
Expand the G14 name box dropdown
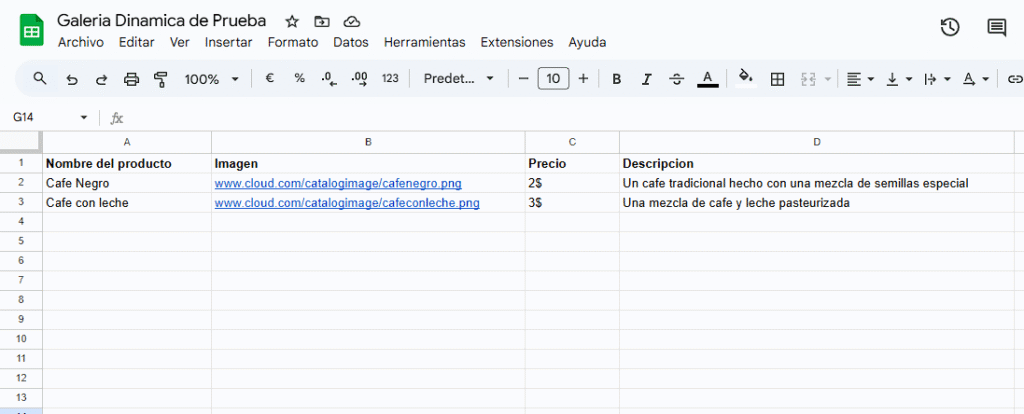pos(84,118)
